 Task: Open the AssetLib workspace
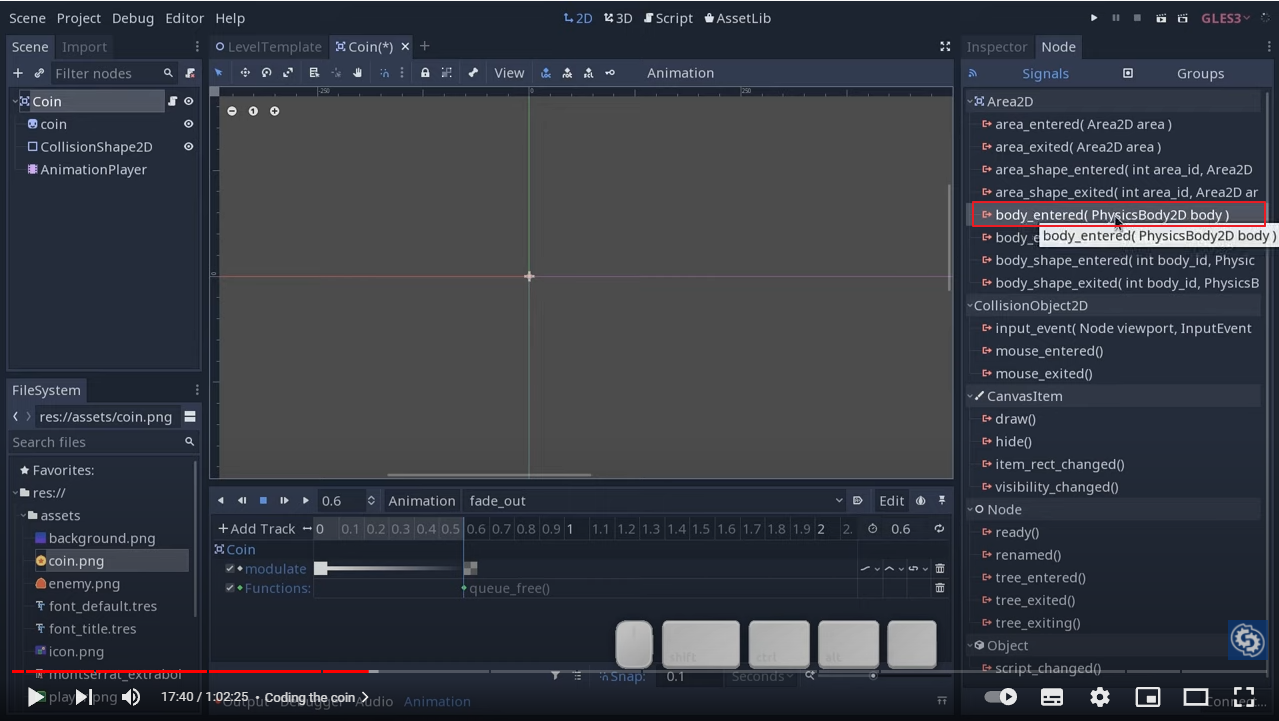point(737,18)
